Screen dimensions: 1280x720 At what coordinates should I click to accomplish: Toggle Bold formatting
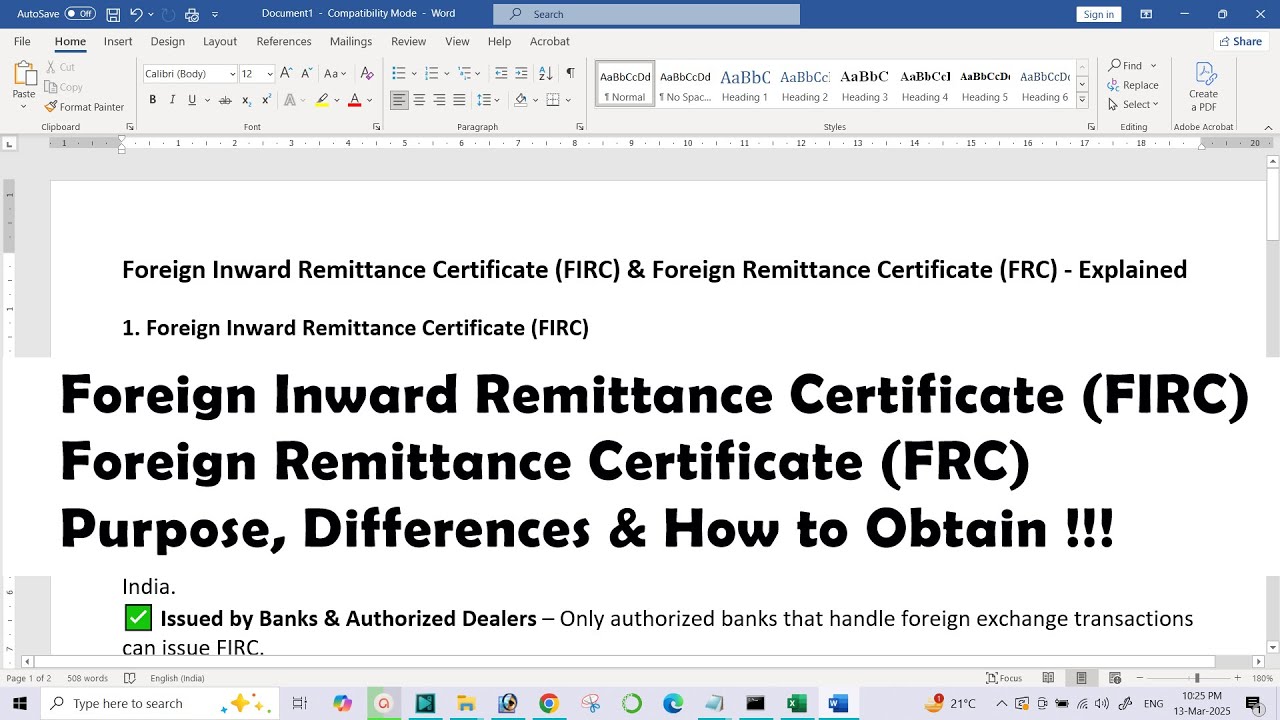click(x=153, y=100)
